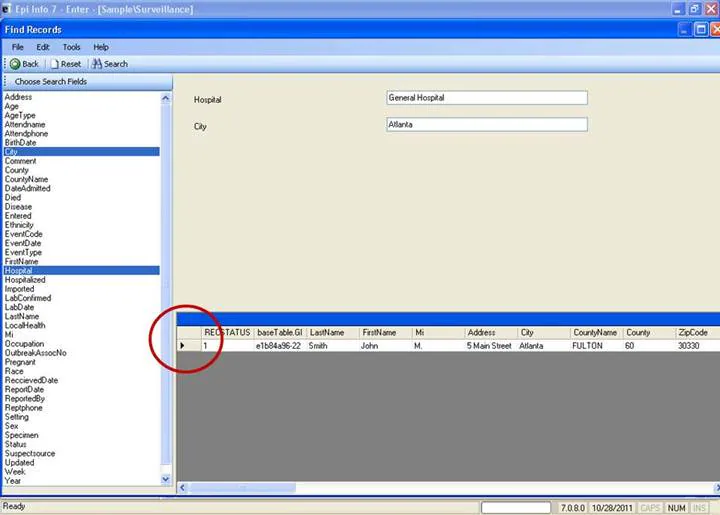
Task: Sort by the ZipCode column header
Action: pos(692,332)
